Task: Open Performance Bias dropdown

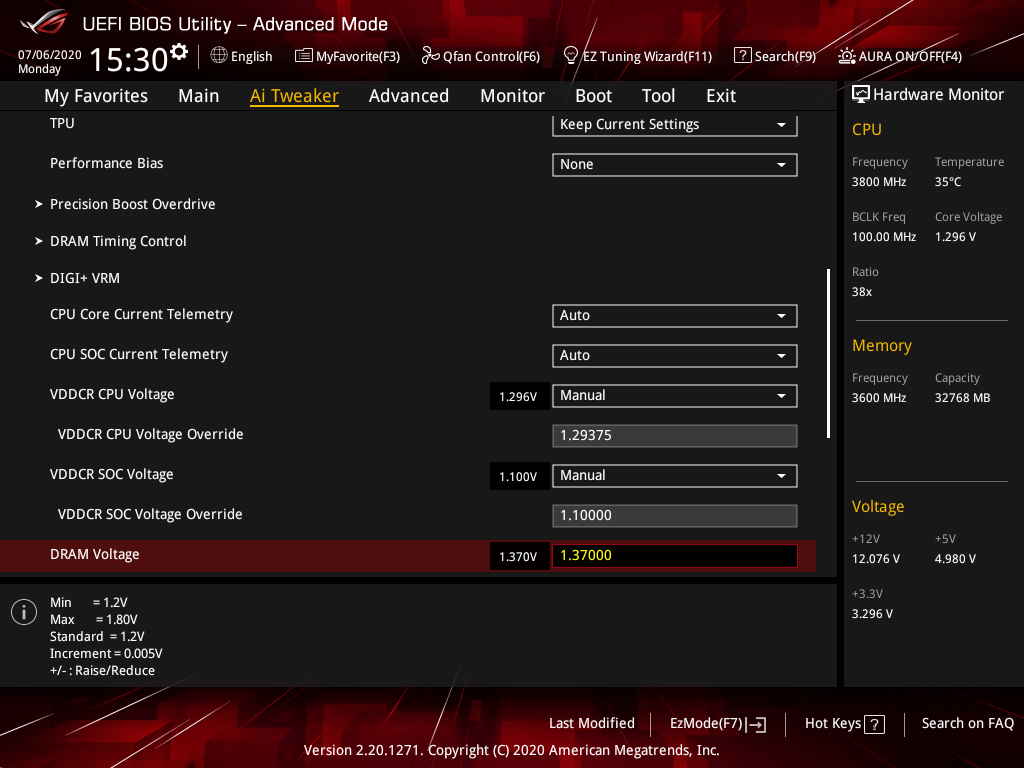Action: (x=675, y=165)
